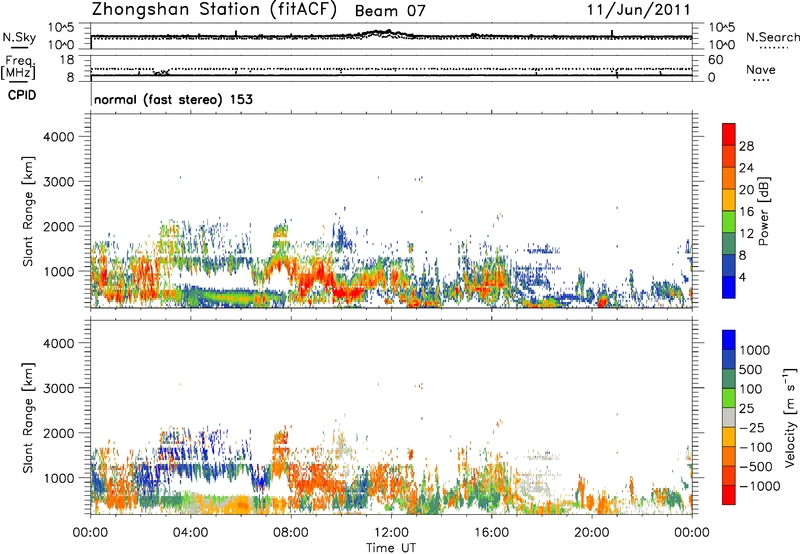This screenshot has height=554, width=800.
Task: Click the date '11/Jun/2011'
Action: (638, 10)
